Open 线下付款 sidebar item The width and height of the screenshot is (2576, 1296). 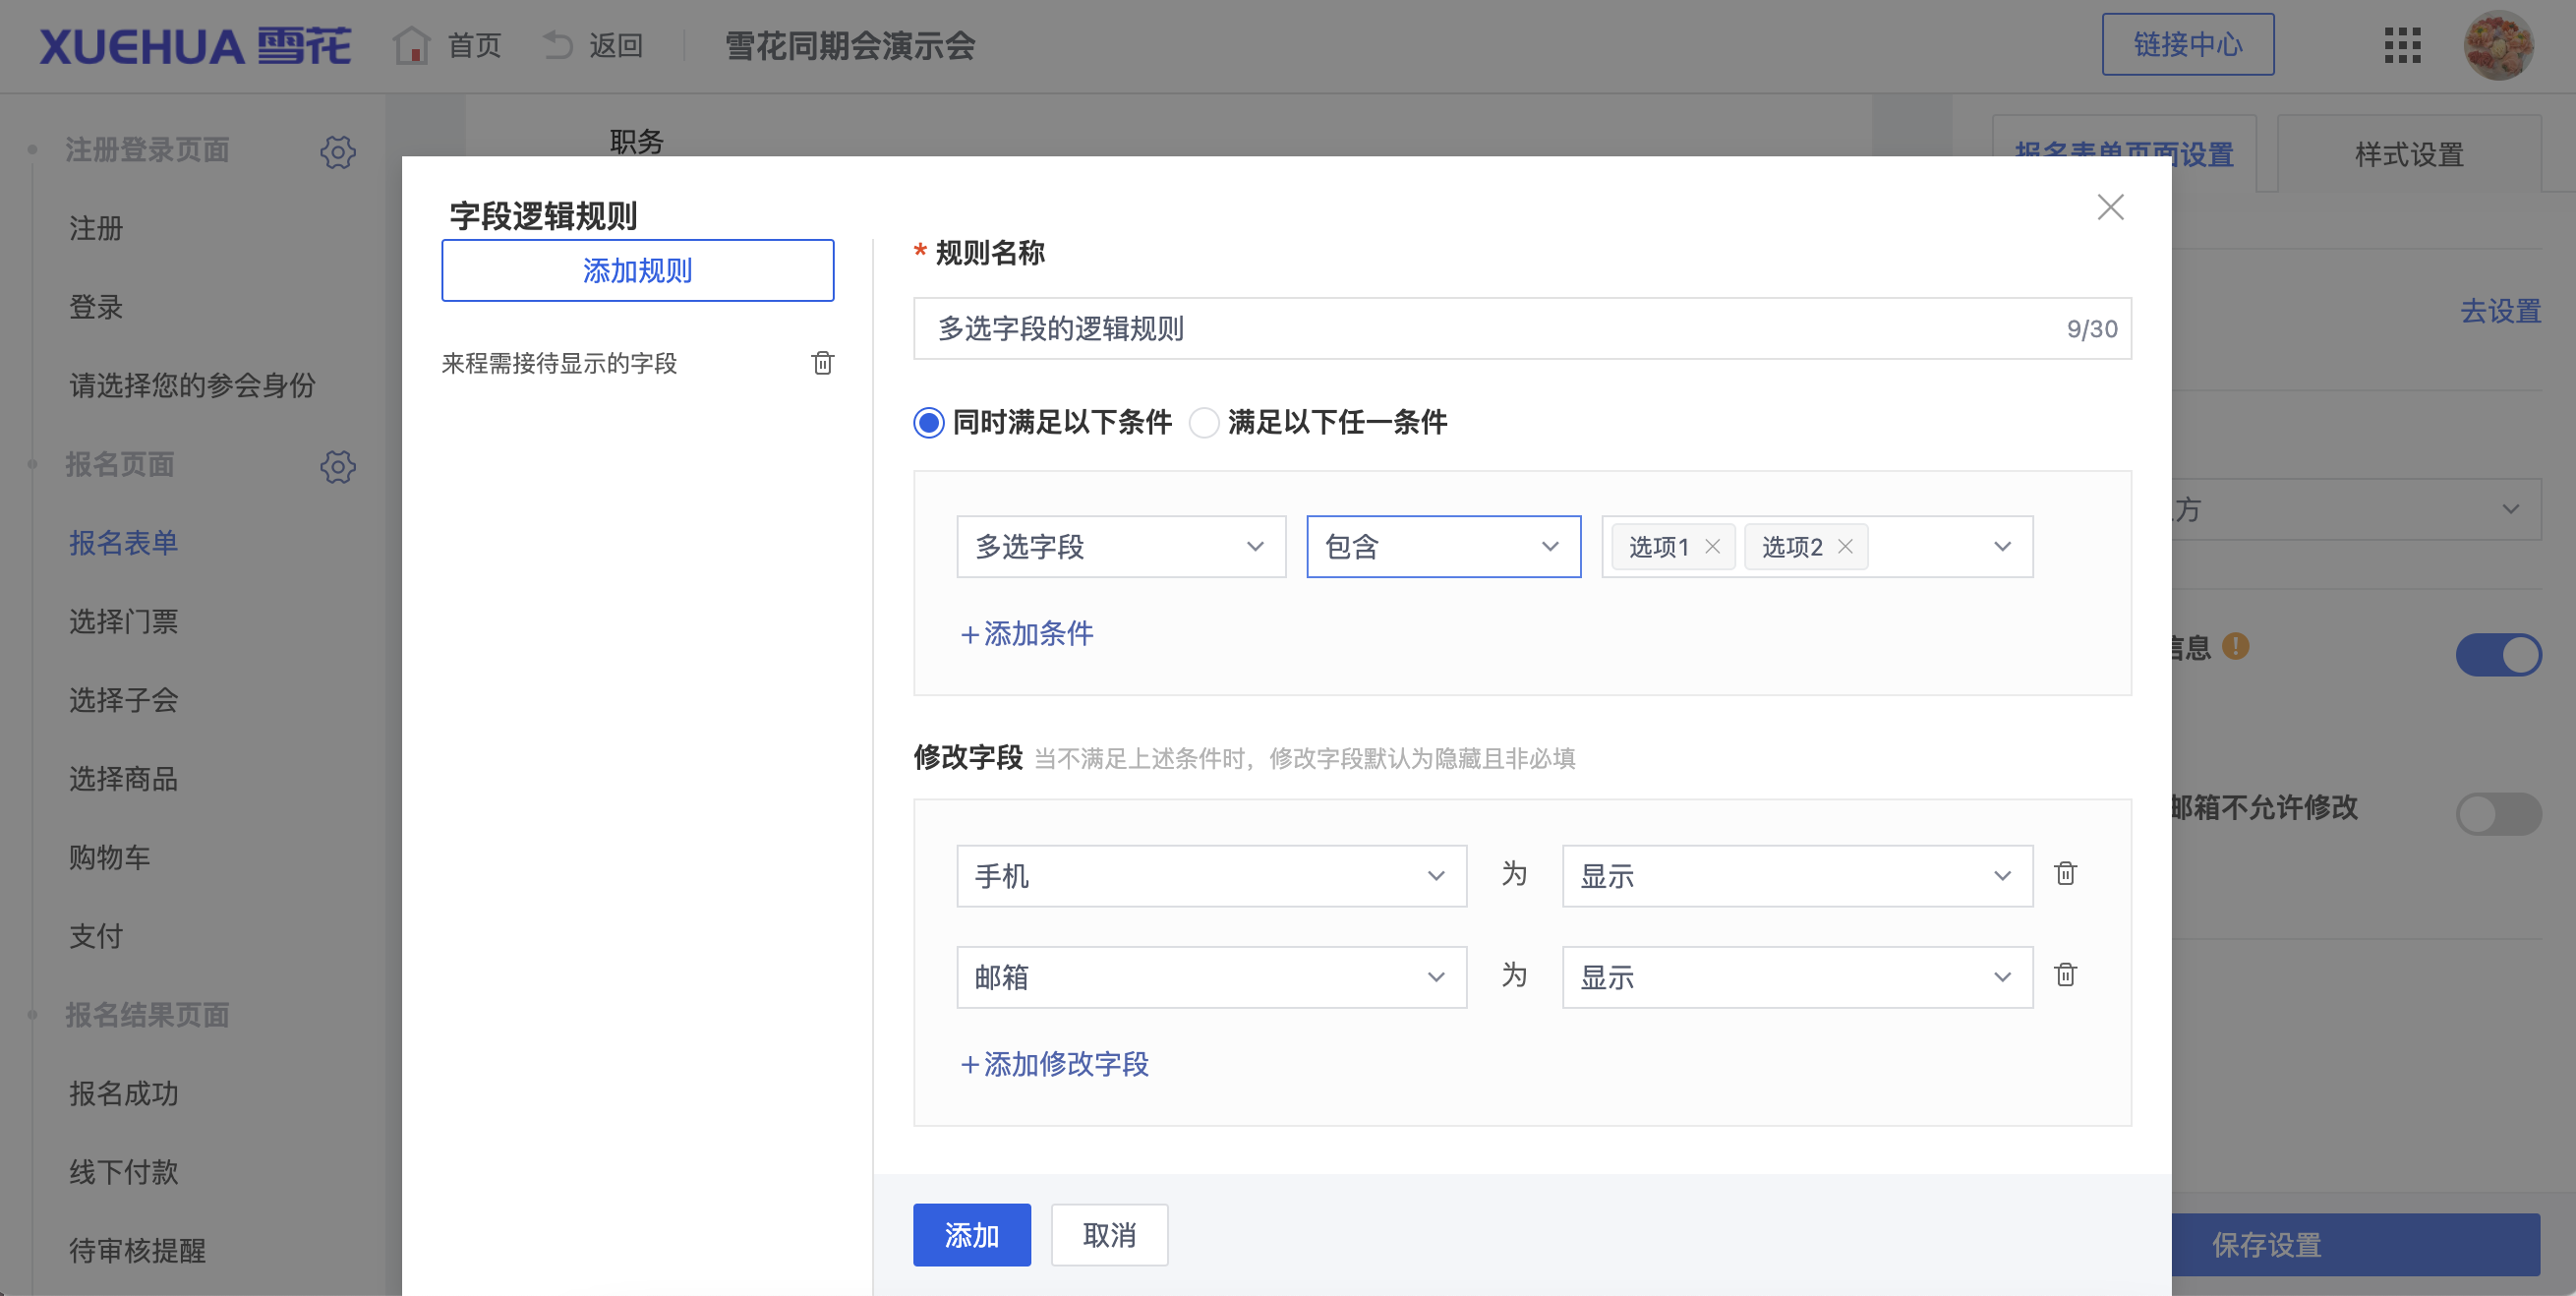(x=124, y=1172)
